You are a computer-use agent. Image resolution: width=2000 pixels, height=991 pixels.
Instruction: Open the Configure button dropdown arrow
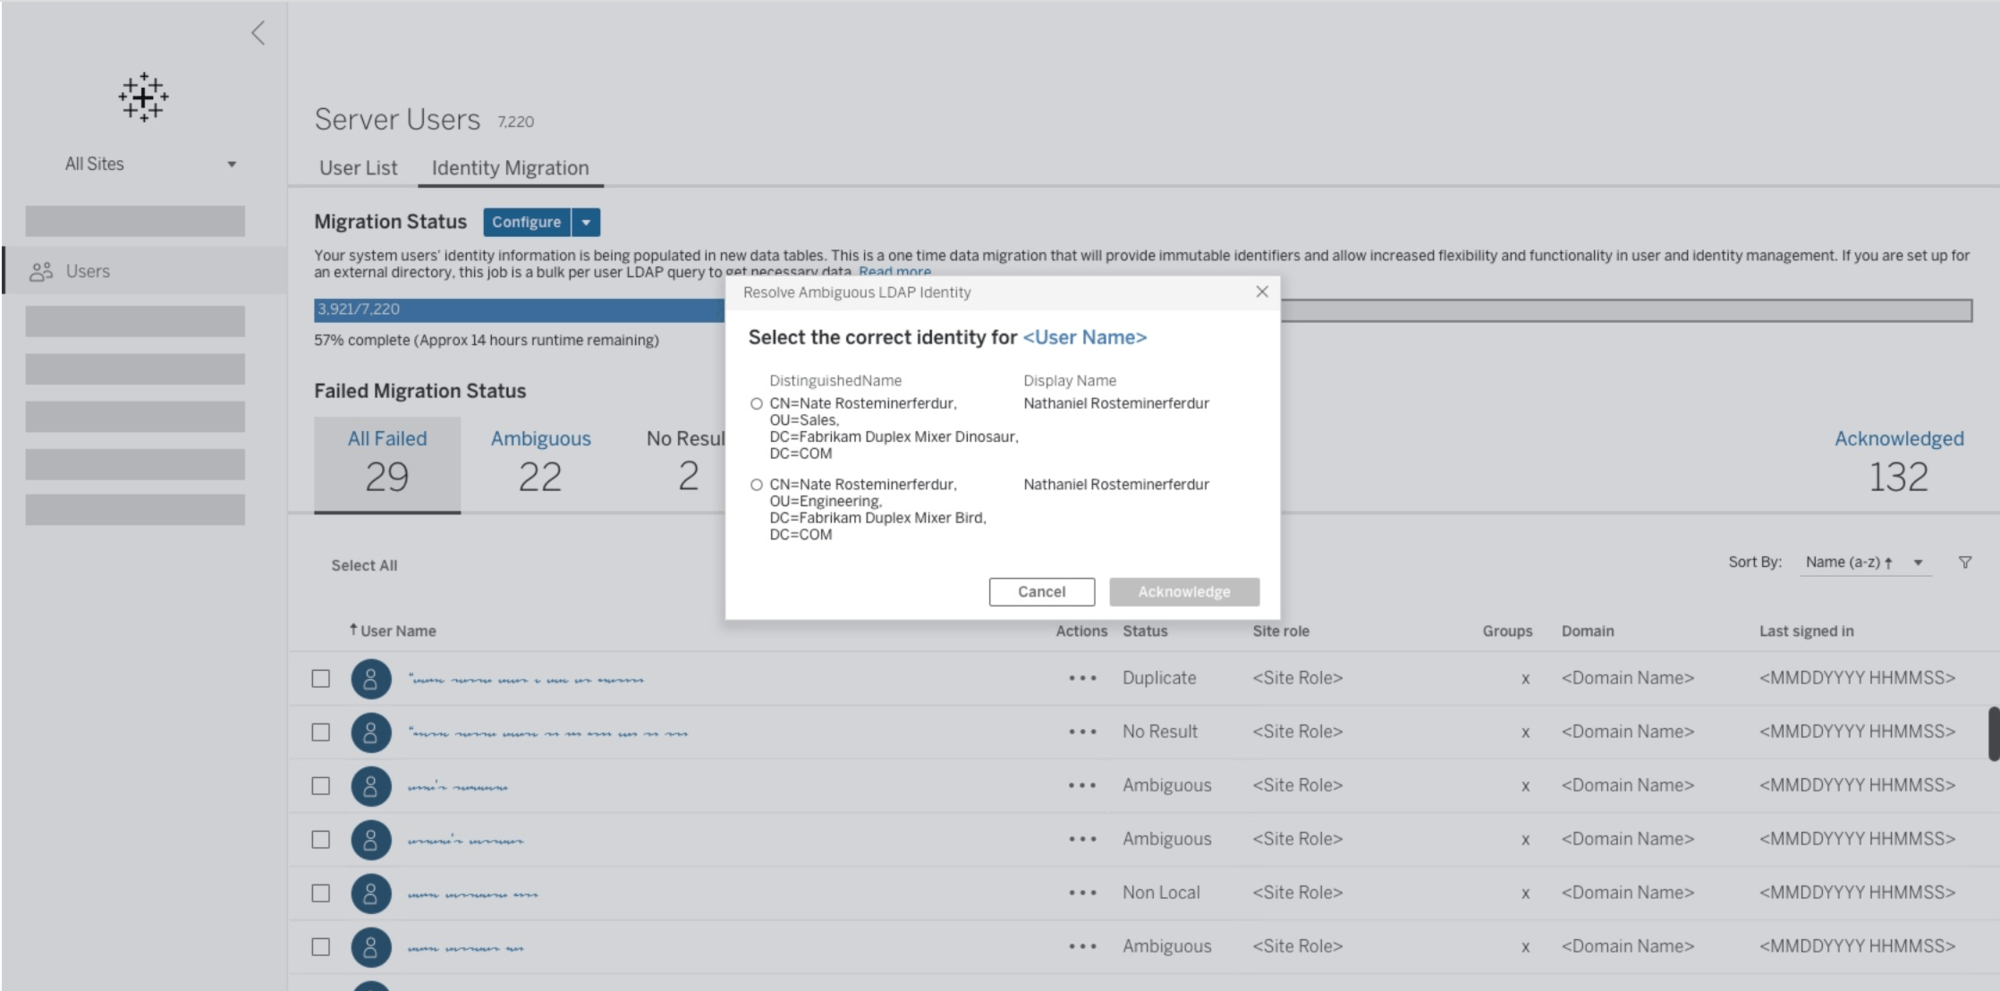586,222
